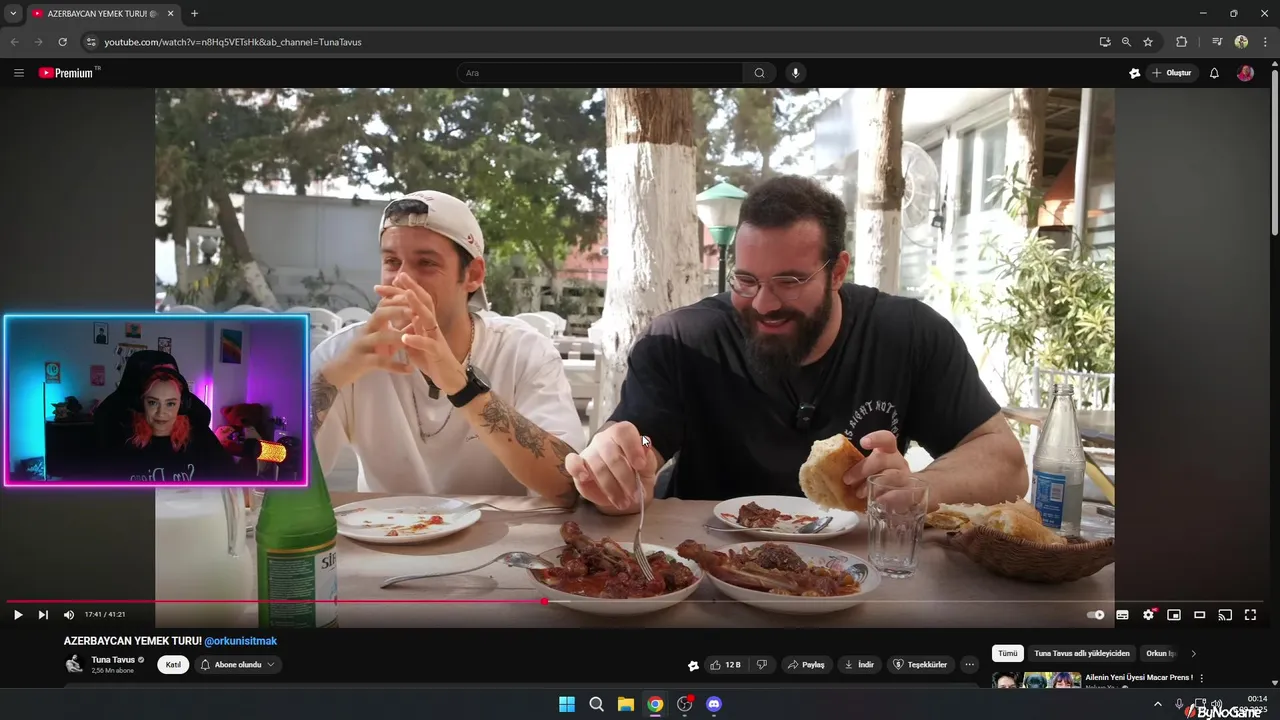The height and width of the screenshot is (720, 1280).
Task: Open the Windows Start menu
Action: [567, 704]
